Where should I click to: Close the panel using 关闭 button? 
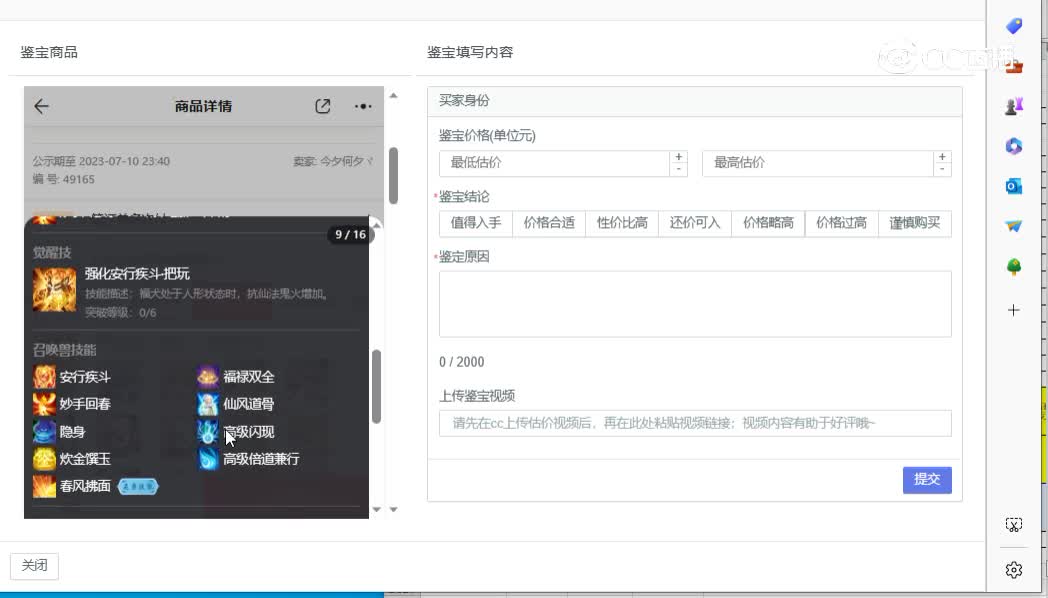[34, 565]
